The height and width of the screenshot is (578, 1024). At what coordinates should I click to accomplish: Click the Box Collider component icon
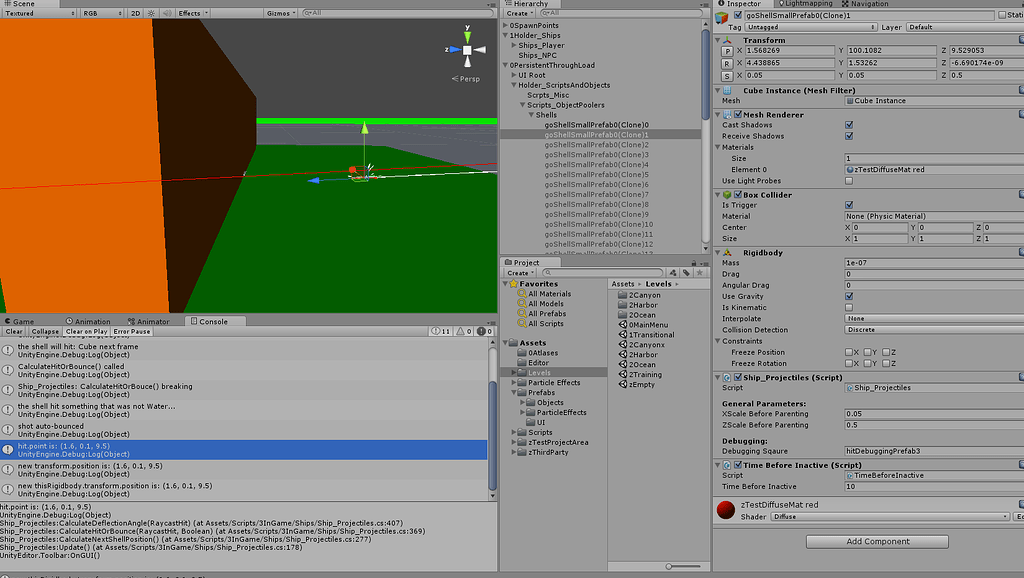(729, 195)
